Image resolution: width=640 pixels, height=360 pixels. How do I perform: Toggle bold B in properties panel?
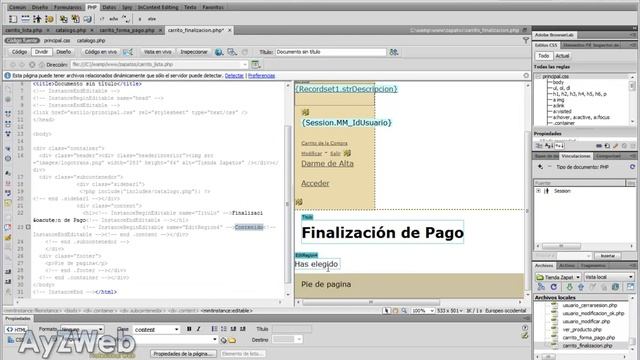tap(189, 329)
